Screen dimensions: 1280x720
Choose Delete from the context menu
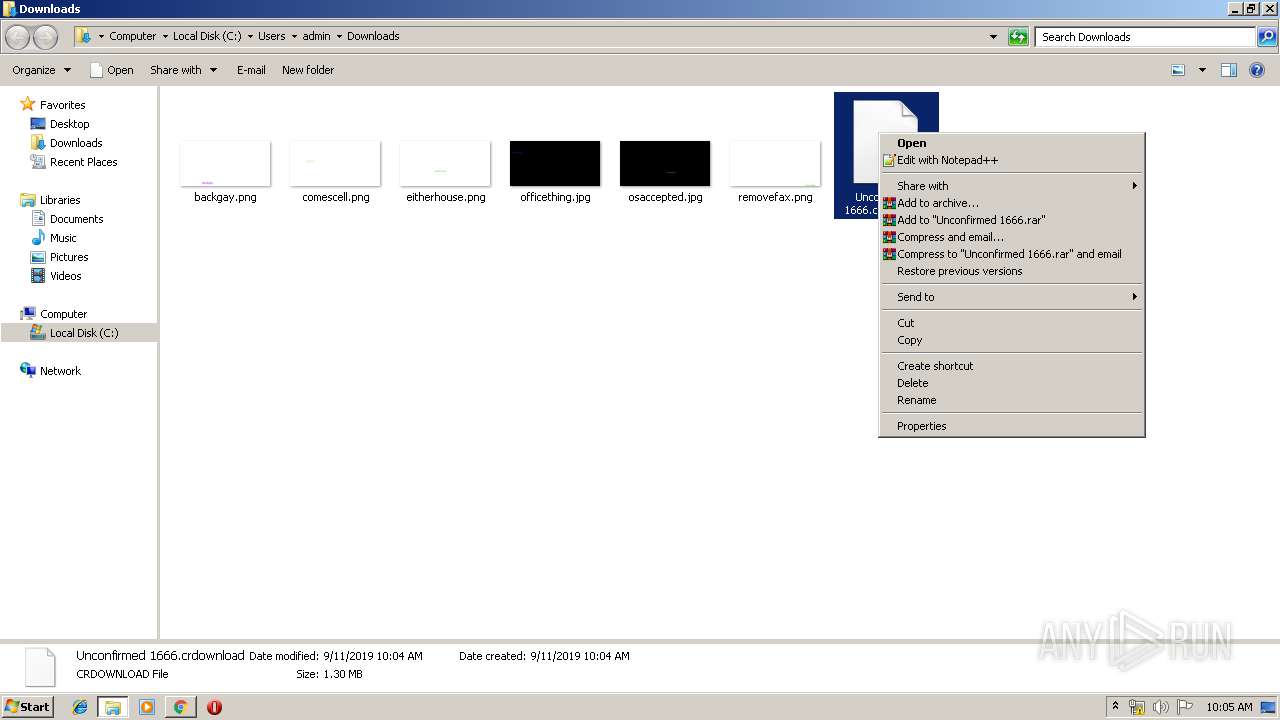pyautogui.click(x=1011, y=383)
